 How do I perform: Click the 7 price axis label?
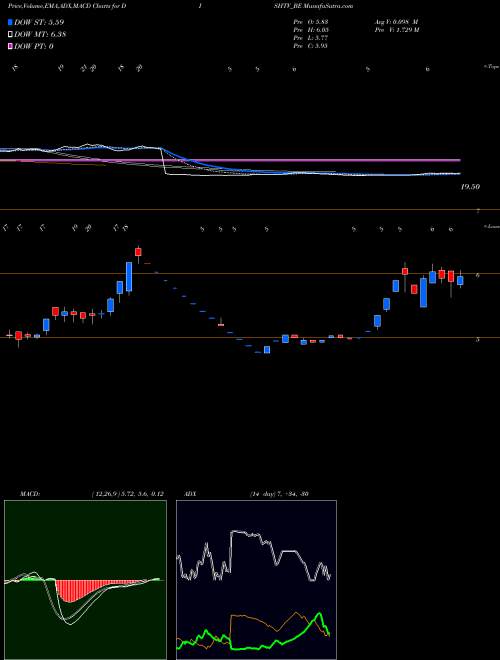(x=478, y=211)
